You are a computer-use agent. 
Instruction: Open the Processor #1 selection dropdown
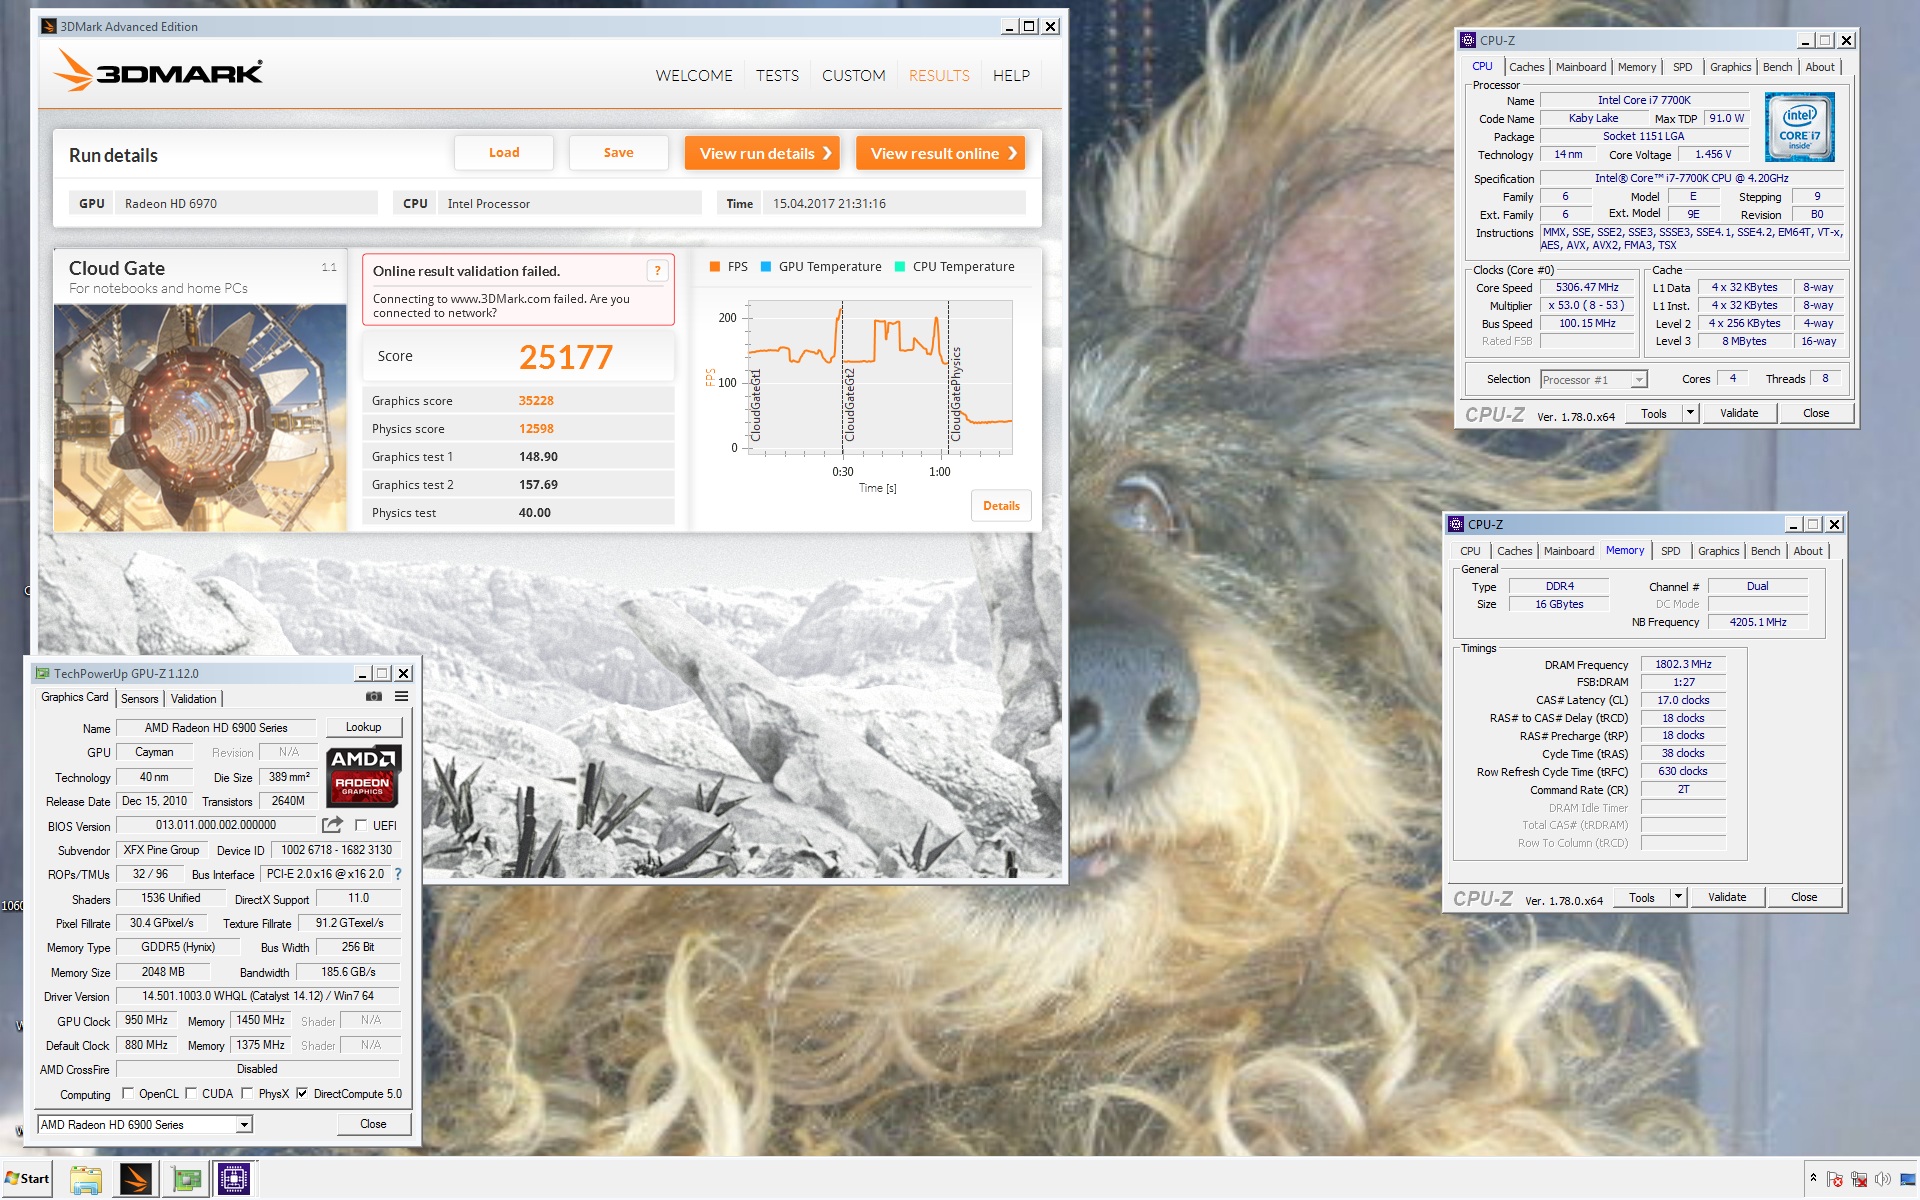tap(1638, 380)
